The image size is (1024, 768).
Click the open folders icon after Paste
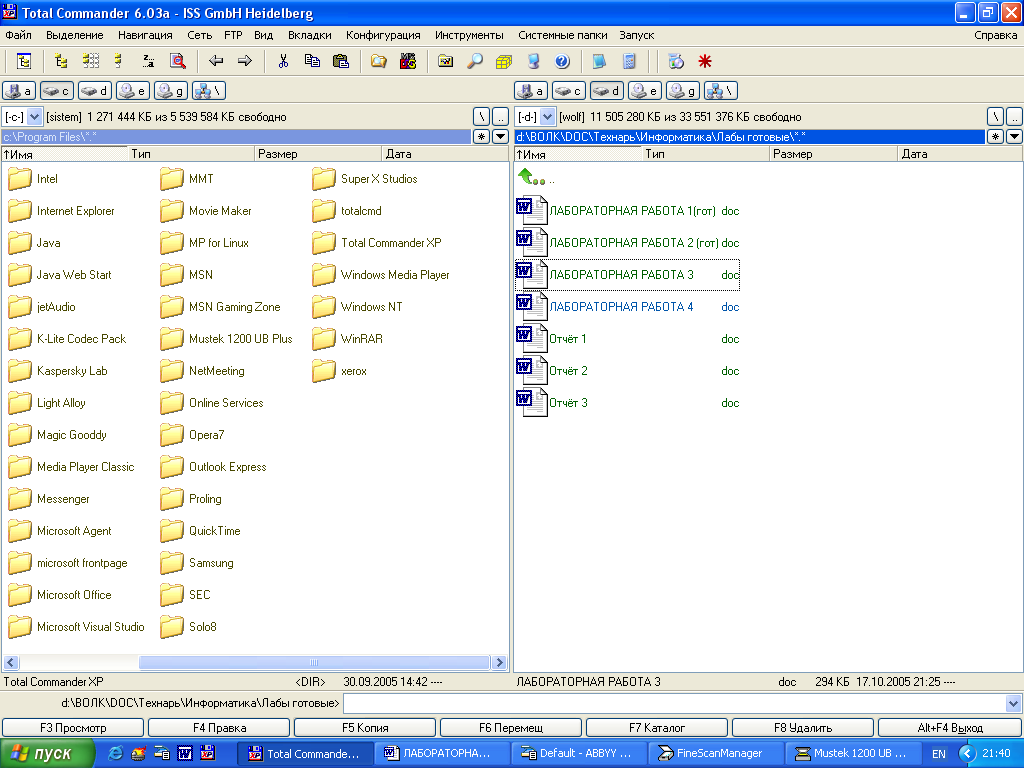pyautogui.click(x=379, y=61)
